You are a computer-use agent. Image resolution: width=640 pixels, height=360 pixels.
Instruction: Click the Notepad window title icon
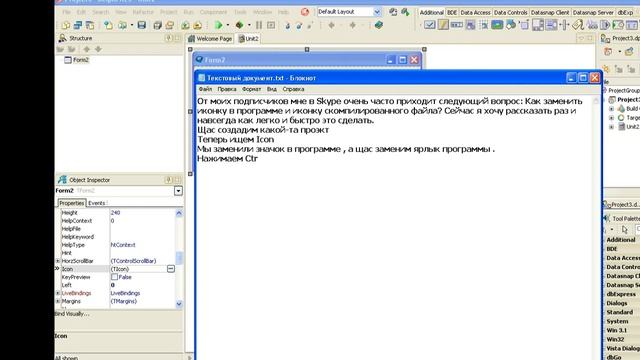201,78
